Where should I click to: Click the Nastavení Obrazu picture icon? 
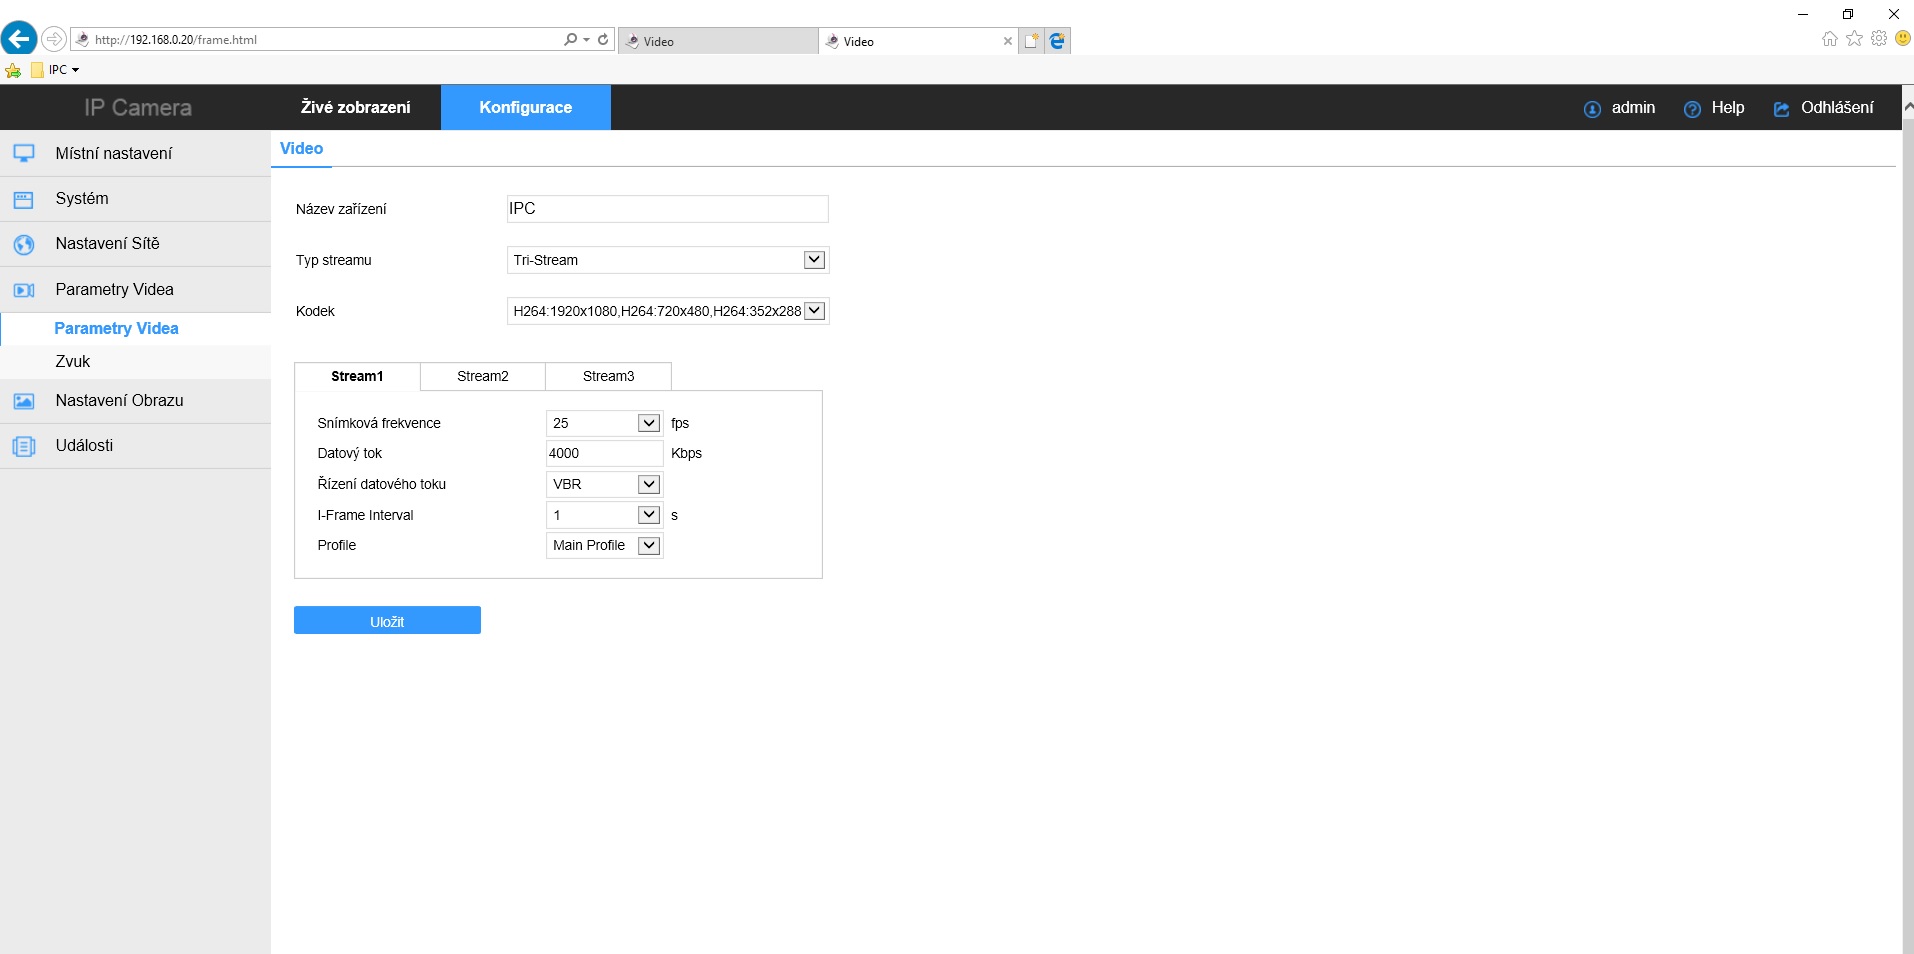(x=24, y=401)
